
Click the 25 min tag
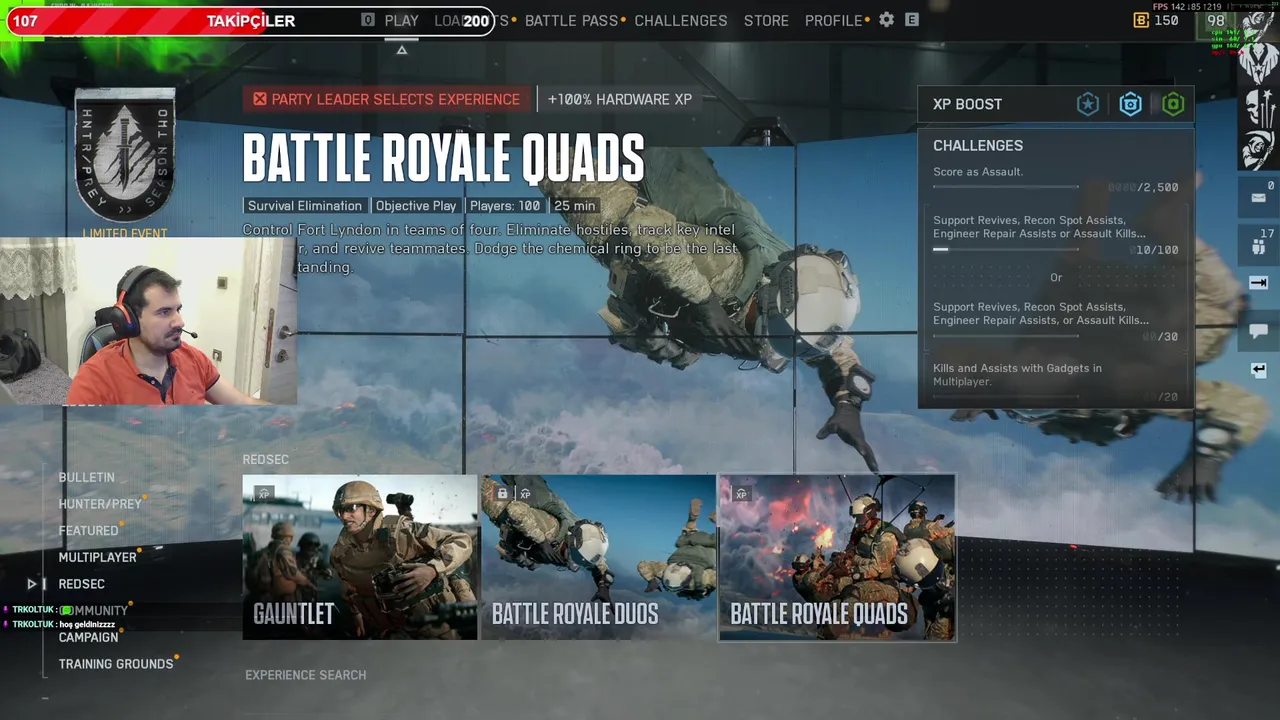coord(575,206)
